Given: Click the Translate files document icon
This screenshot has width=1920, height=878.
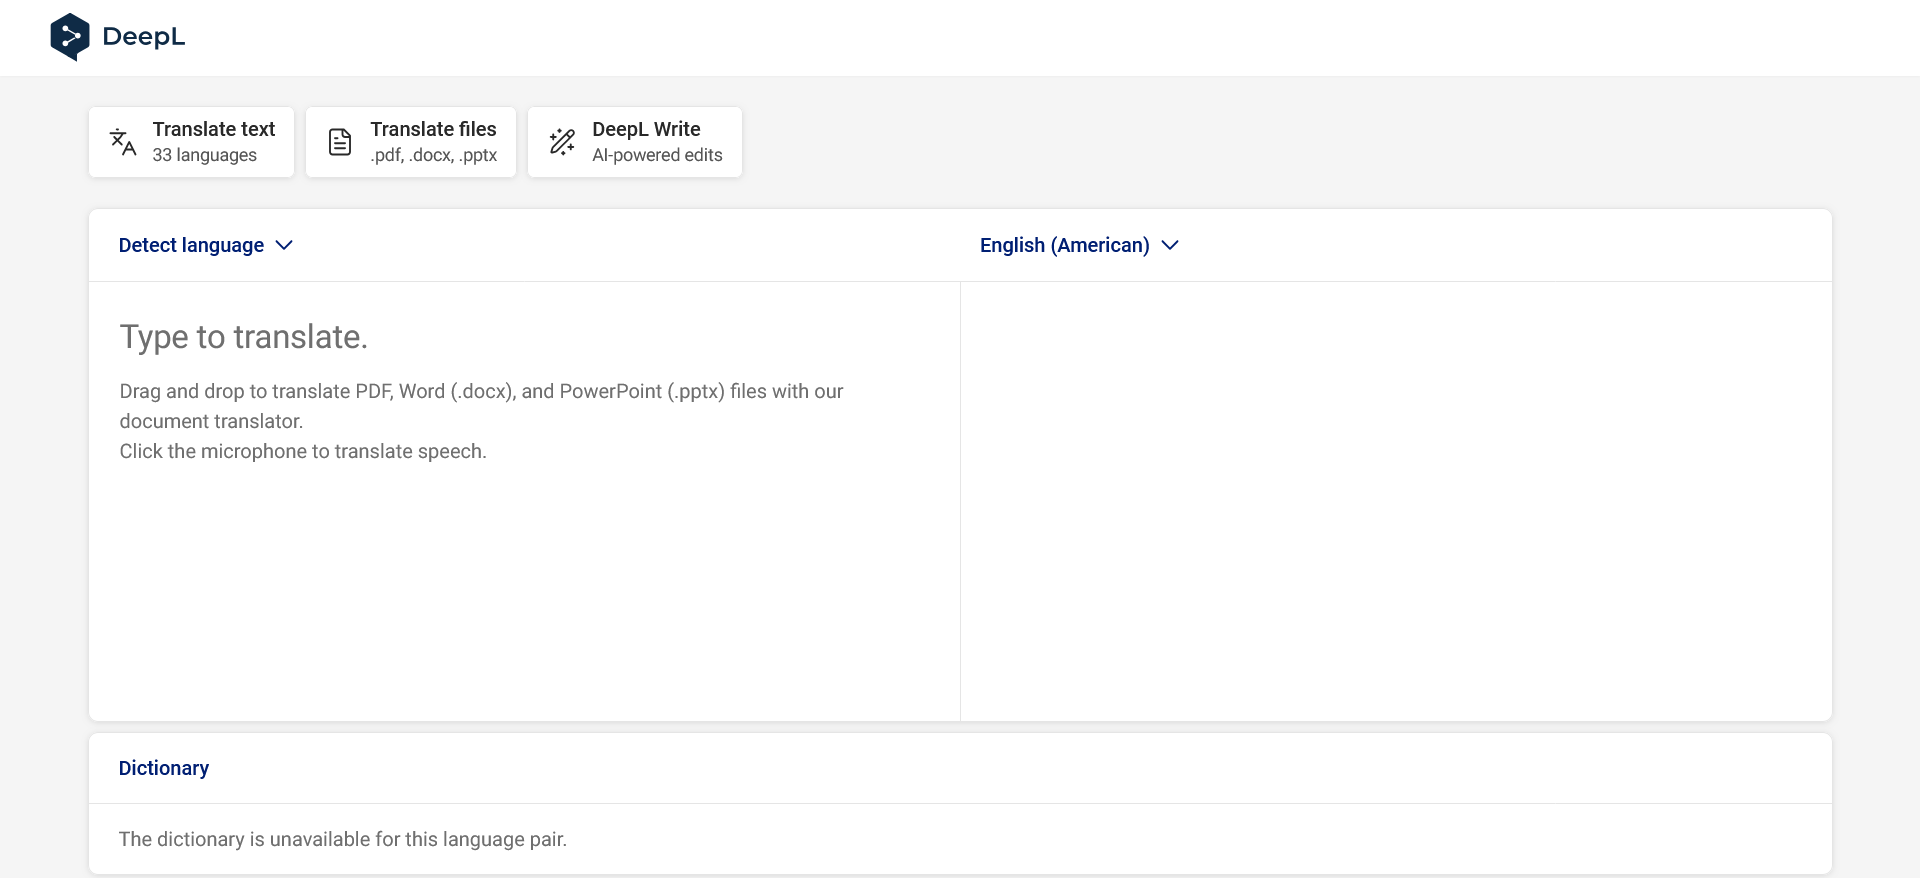Looking at the screenshot, I should (x=340, y=142).
